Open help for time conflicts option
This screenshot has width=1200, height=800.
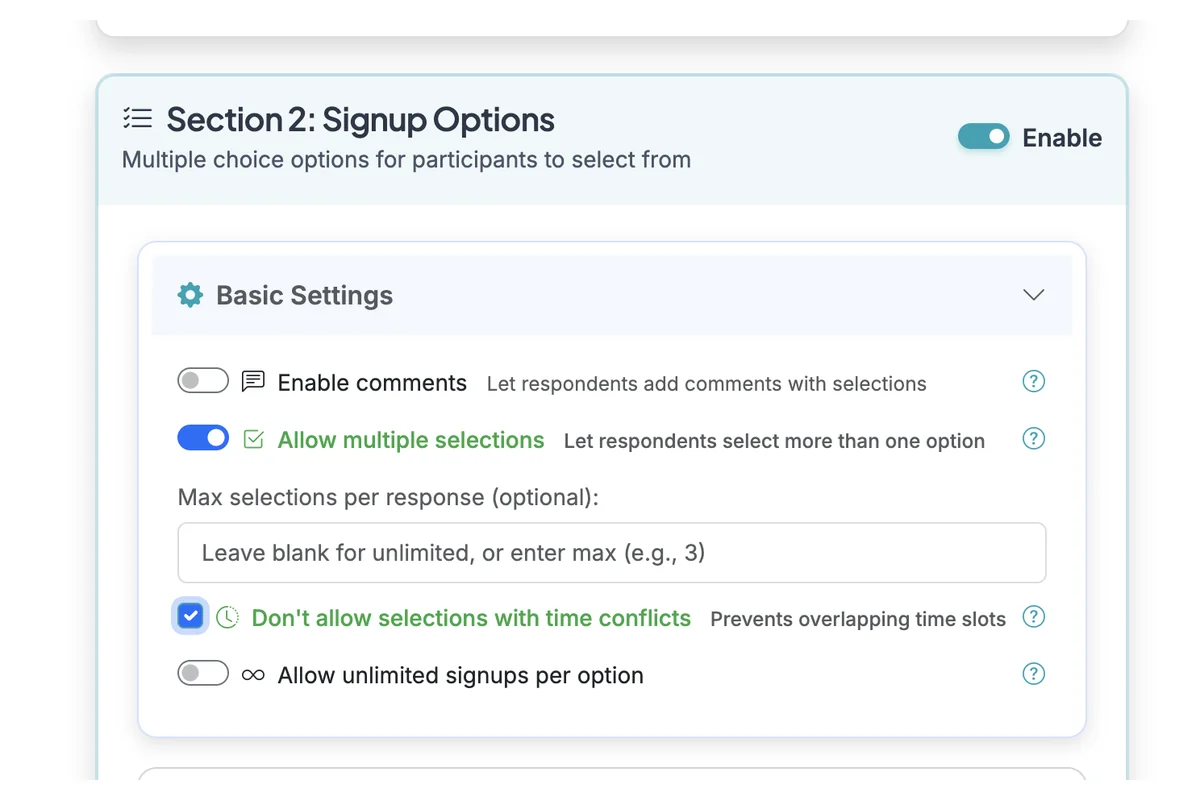1033,617
